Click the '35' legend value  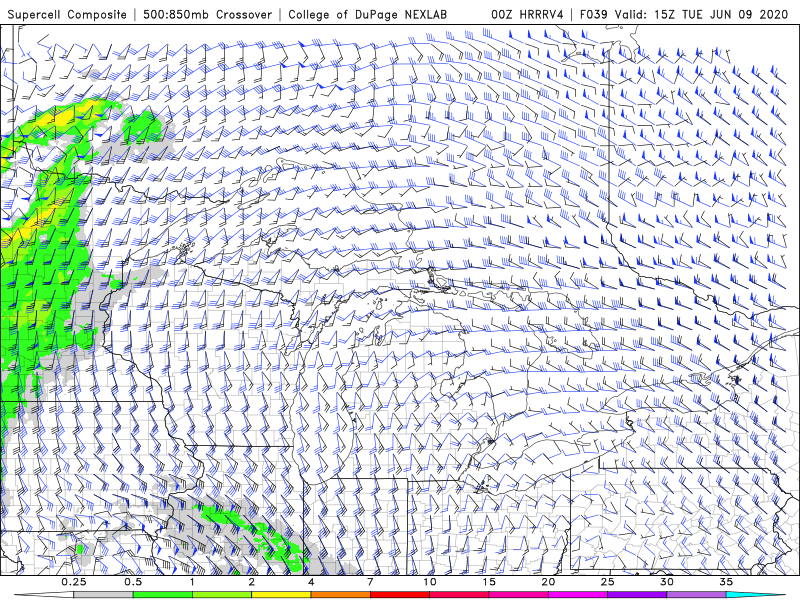tap(727, 582)
